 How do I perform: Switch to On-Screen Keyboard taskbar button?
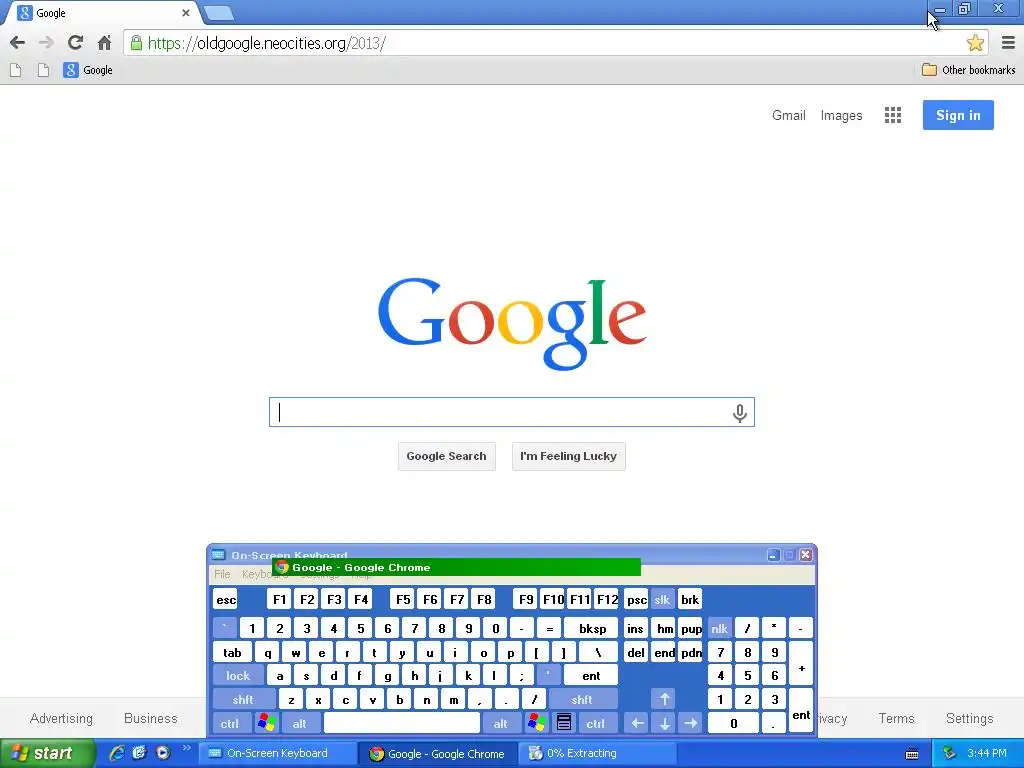(278, 754)
